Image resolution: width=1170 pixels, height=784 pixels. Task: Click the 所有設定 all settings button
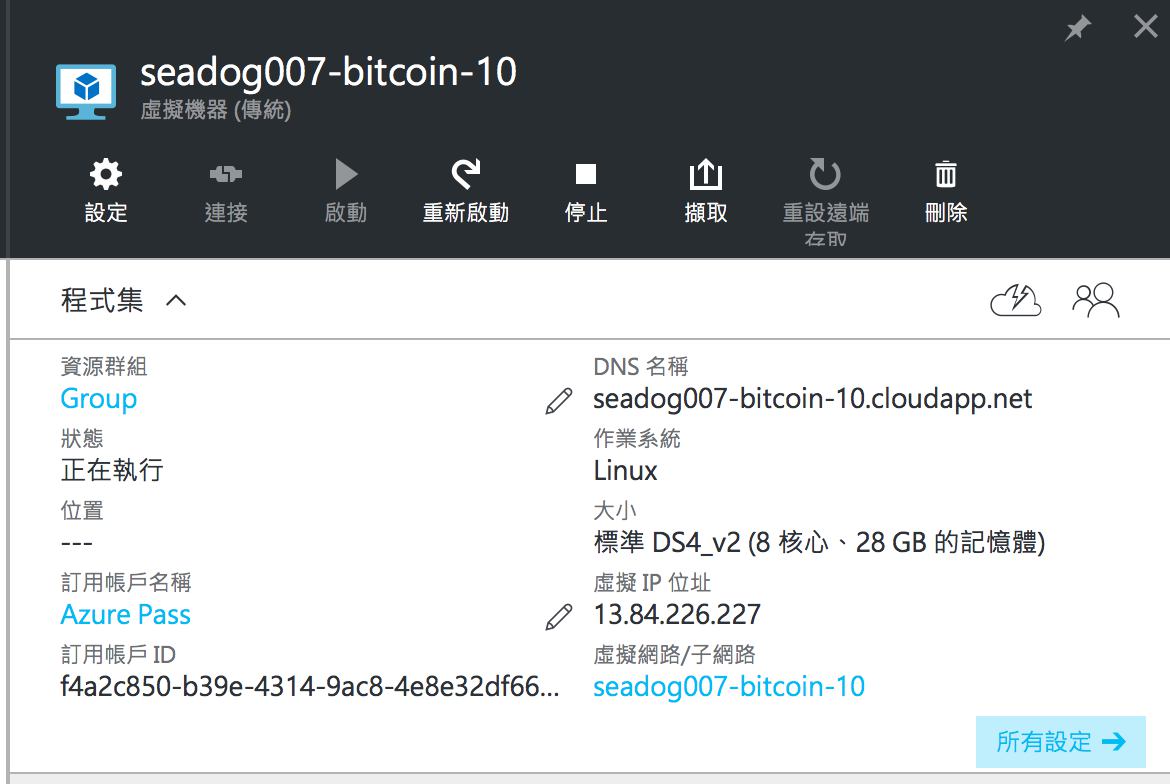pyautogui.click(x=1060, y=741)
